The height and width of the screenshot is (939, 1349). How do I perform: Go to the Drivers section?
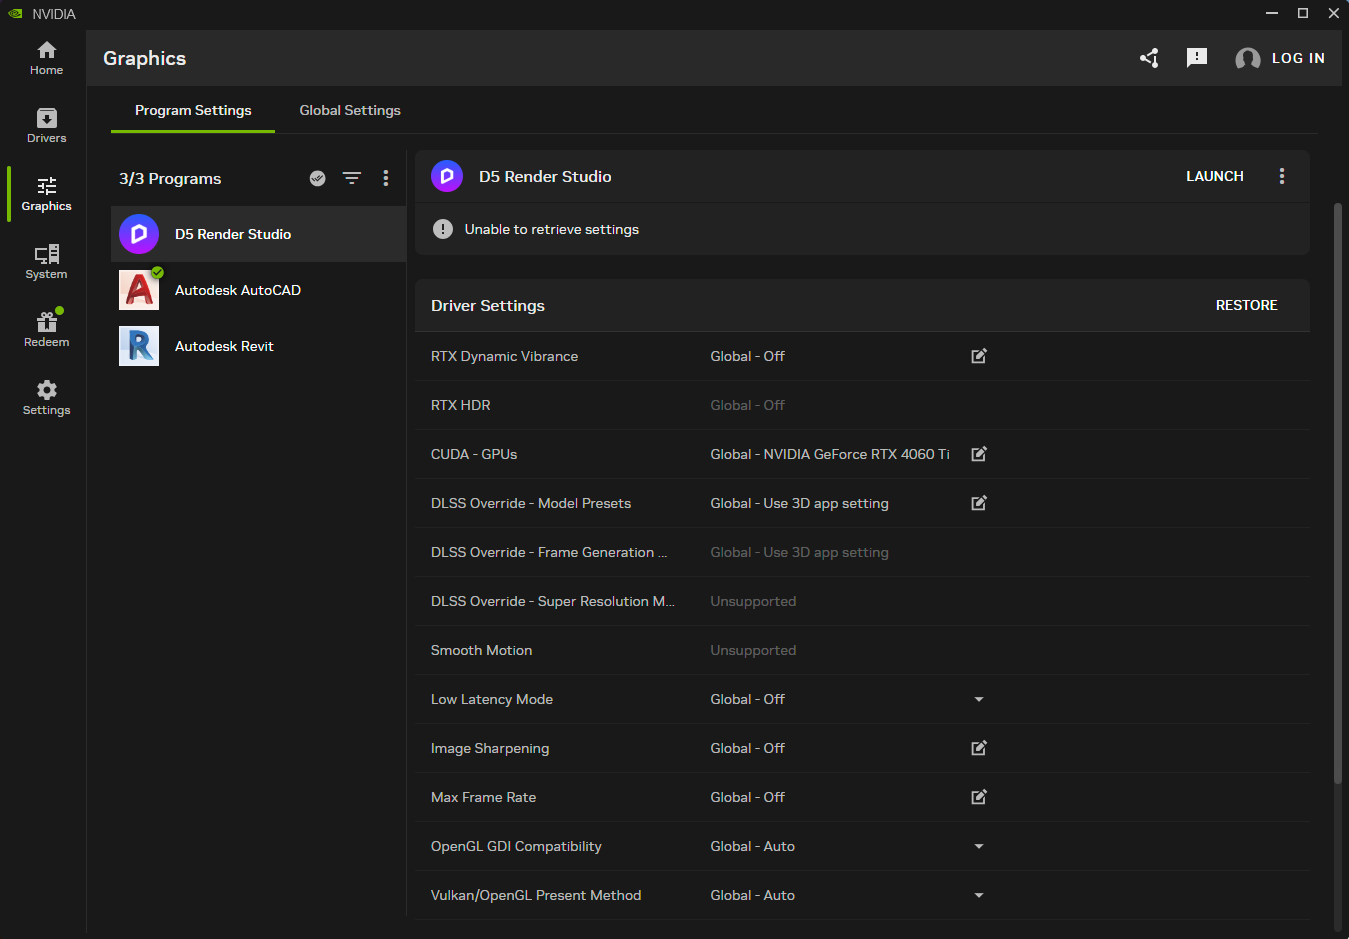(46, 126)
